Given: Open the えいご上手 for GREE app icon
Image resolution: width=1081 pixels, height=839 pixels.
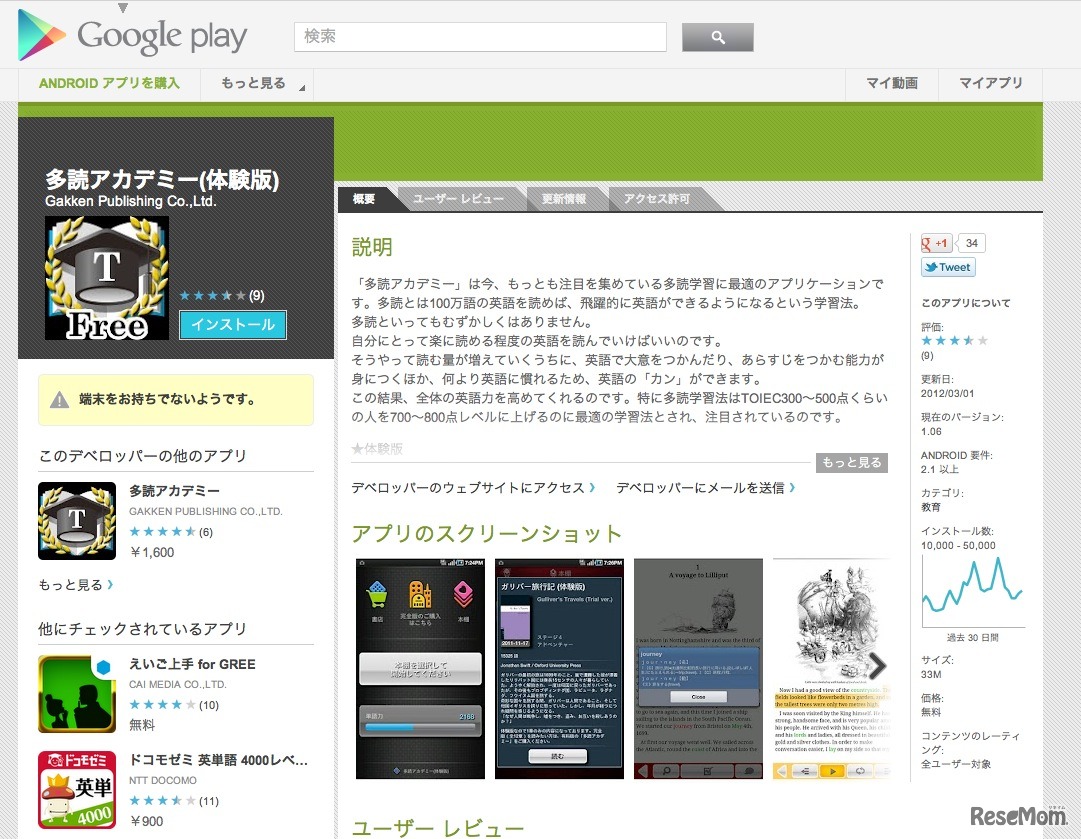Looking at the screenshot, I should 77,694.
